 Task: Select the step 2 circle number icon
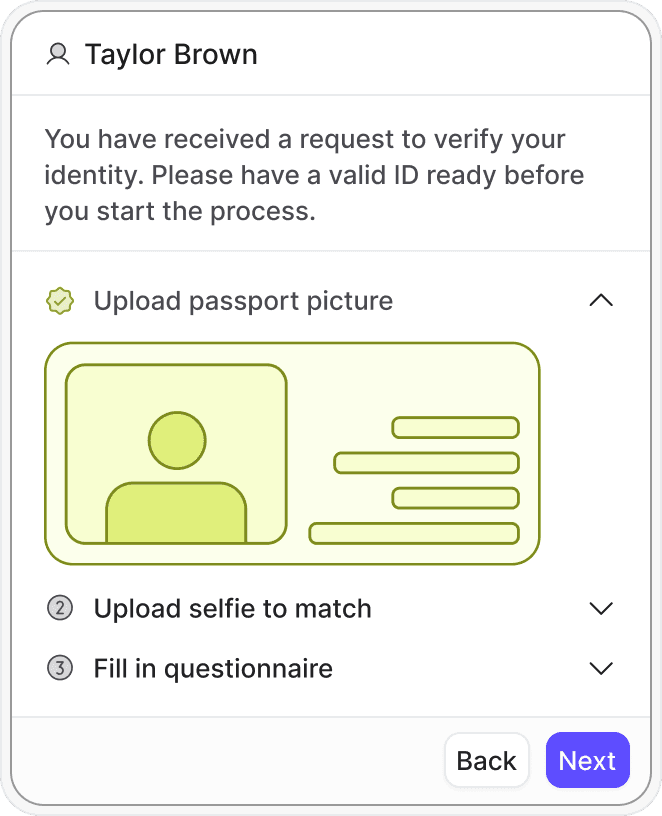pyautogui.click(x=60, y=608)
